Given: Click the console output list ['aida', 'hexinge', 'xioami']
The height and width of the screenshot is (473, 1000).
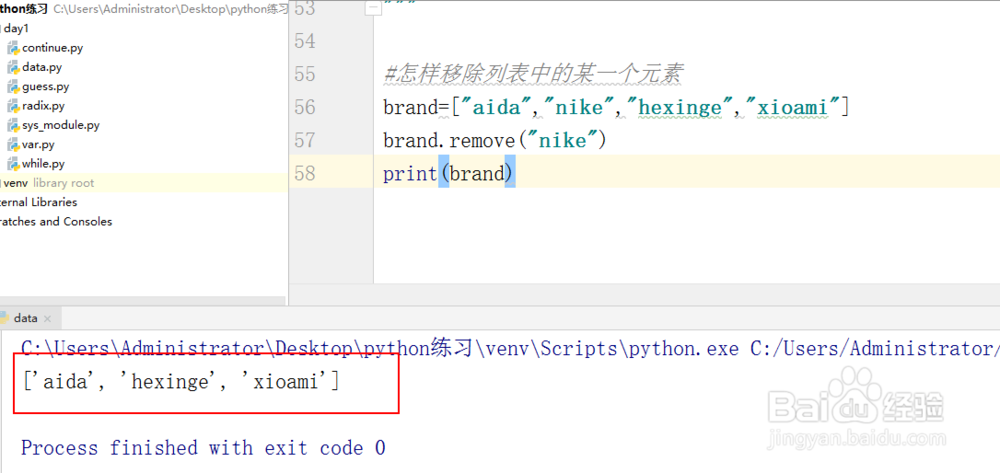Looking at the screenshot, I should 180,380.
